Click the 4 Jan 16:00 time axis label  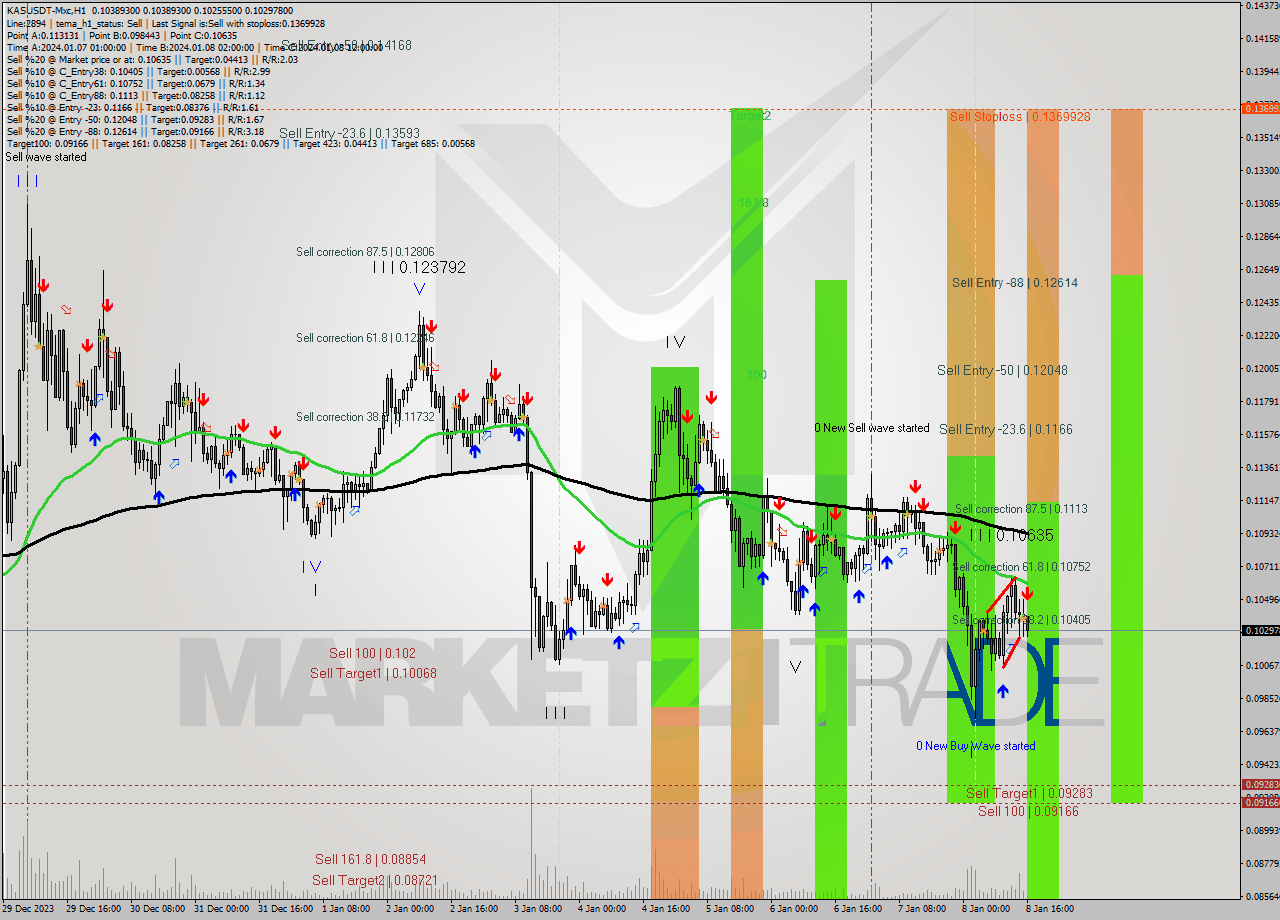click(667, 909)
